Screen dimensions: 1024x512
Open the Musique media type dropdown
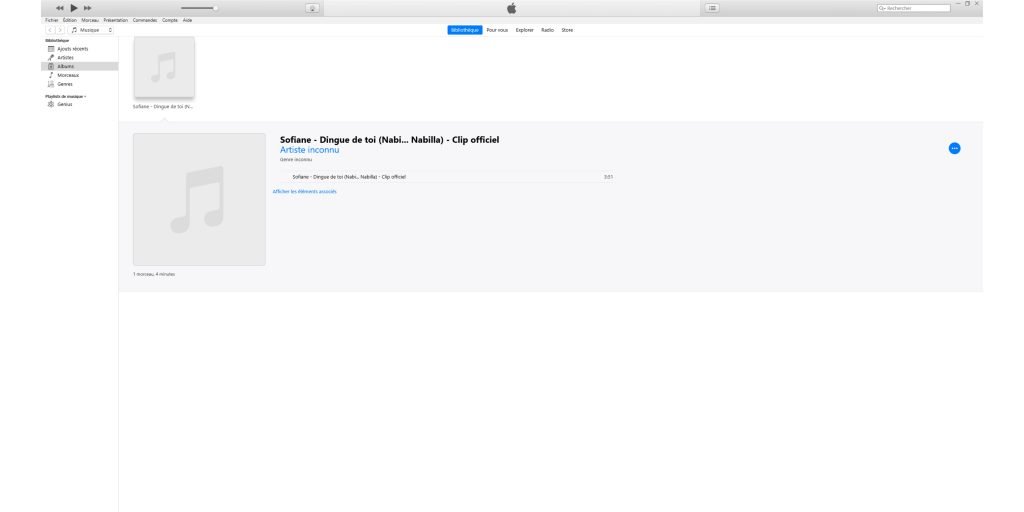click(x=91, y=30)
